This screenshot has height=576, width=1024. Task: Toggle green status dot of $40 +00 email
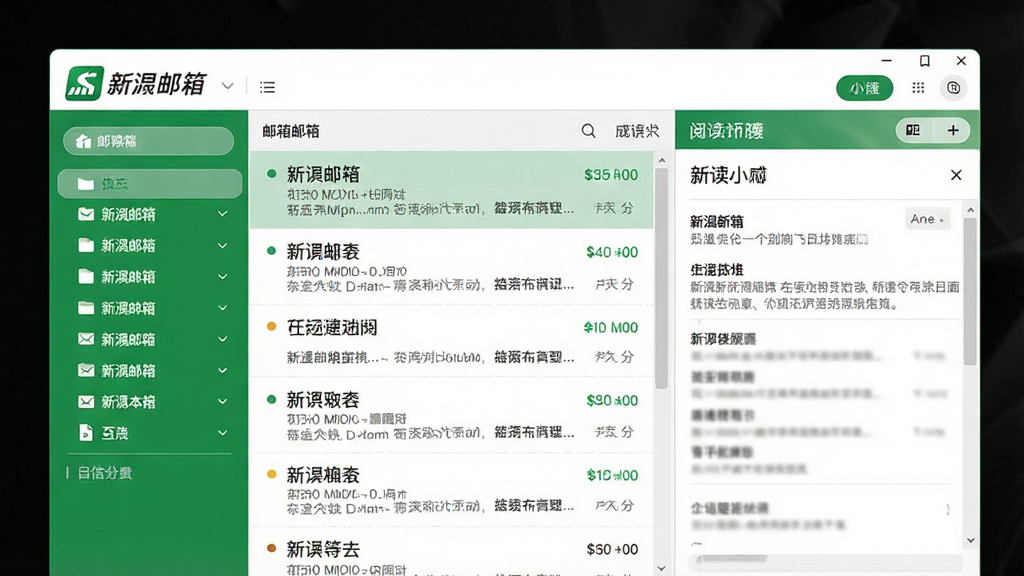point(272,251)
